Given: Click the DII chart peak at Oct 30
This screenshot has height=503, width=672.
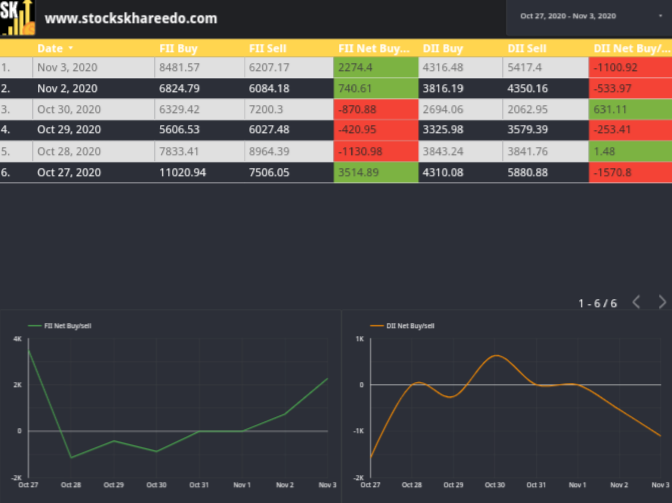Looking at the screenshot, I should click(x=496, y=356).
